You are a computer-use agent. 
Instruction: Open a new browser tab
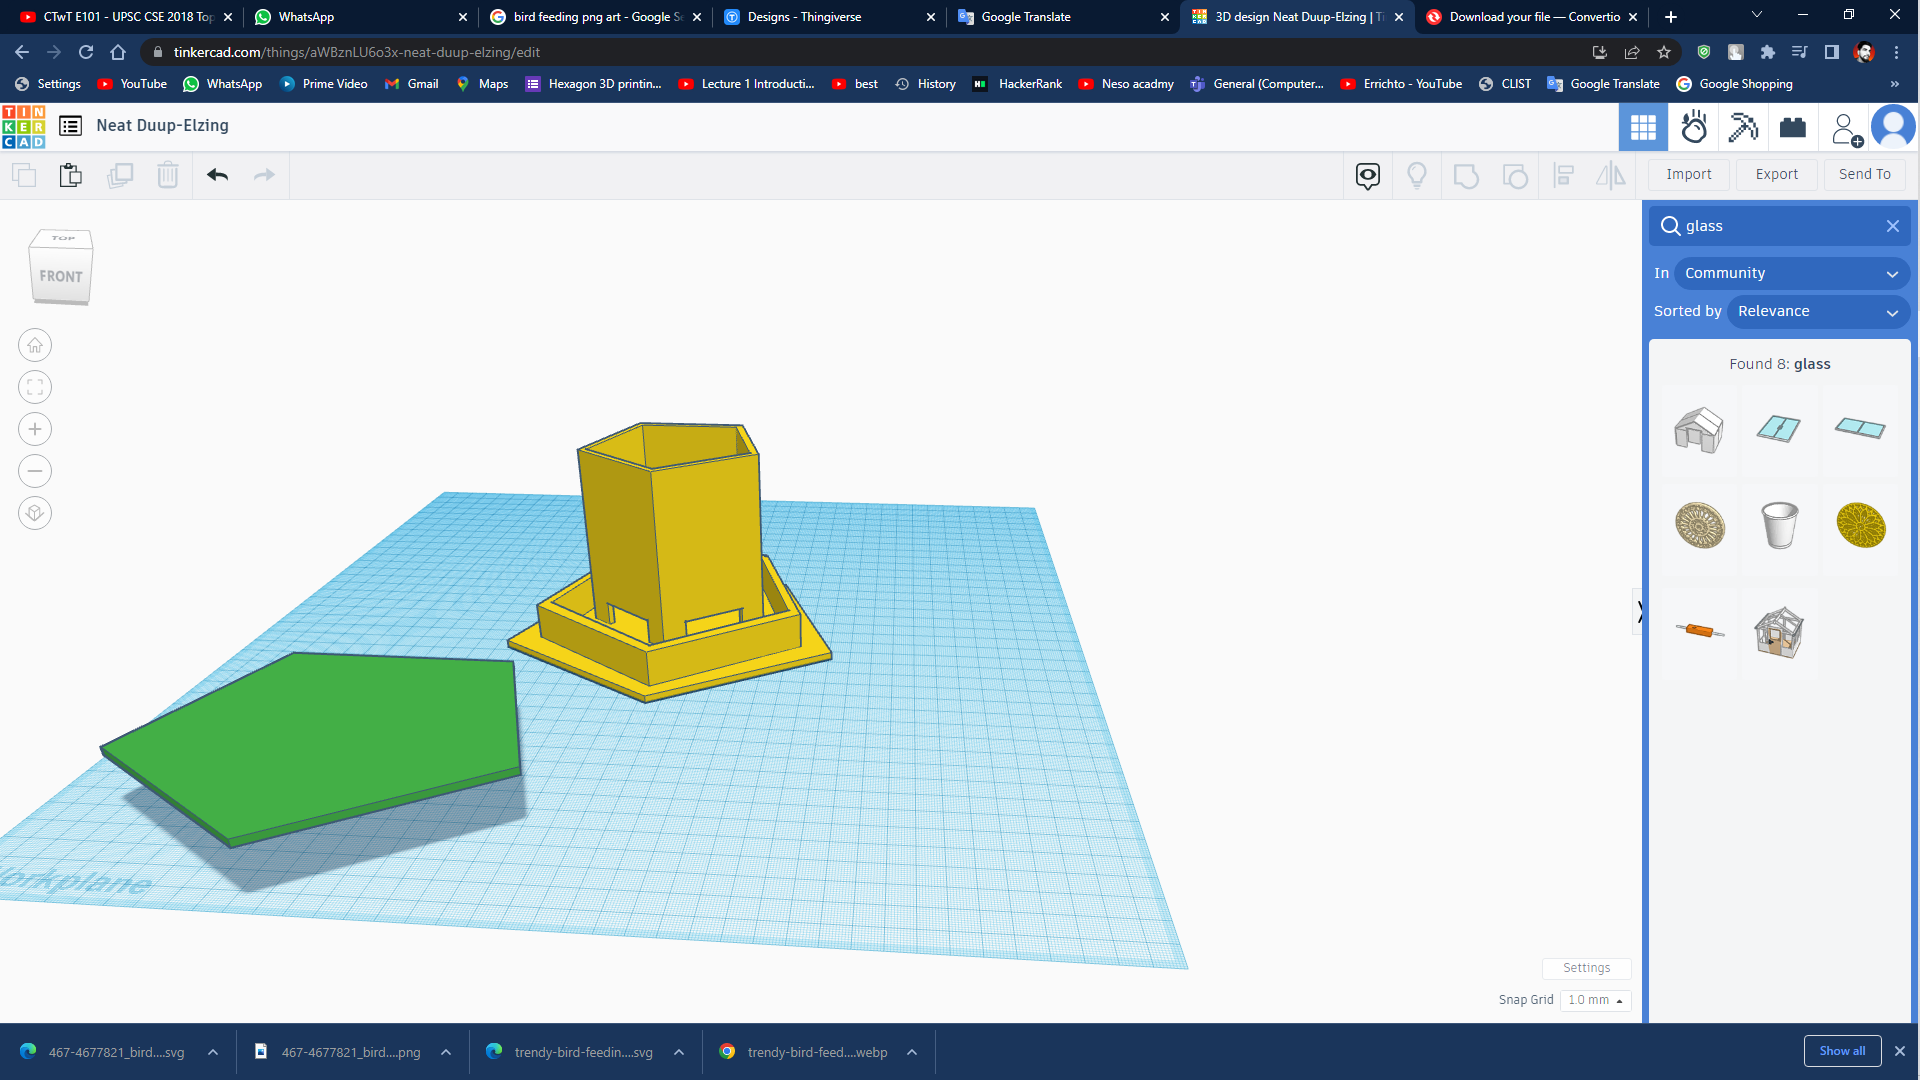[1670, 17]
